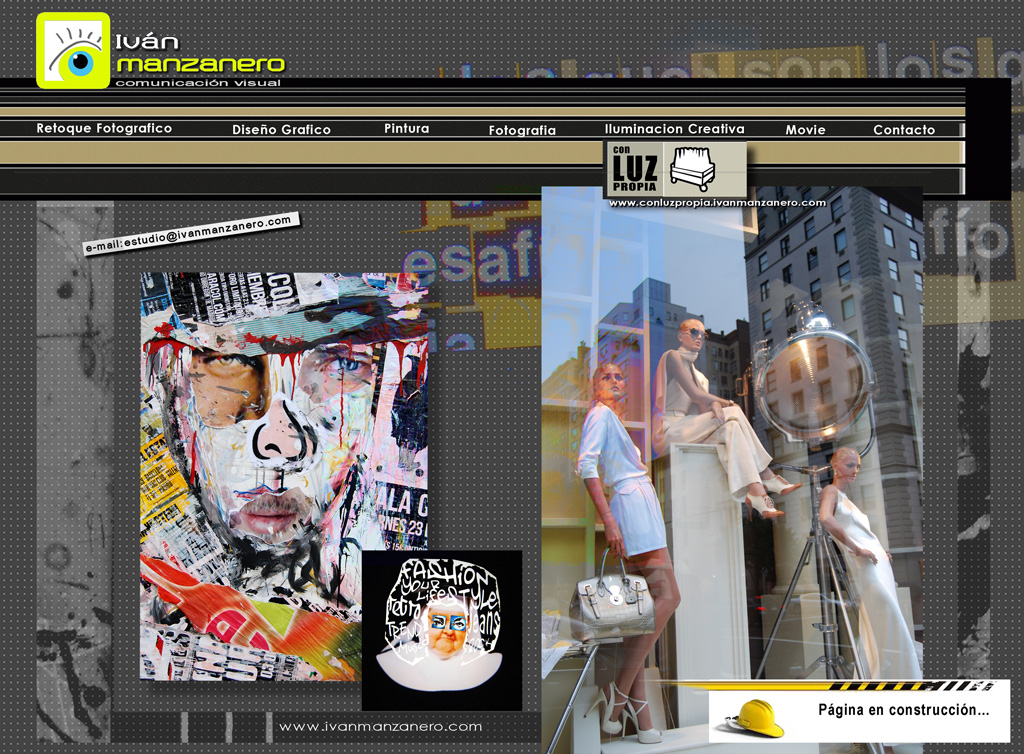Click the armchair icon in Luz Propia banner
The width and height of the screenshot is (1024, 754).
pos(694,168)
